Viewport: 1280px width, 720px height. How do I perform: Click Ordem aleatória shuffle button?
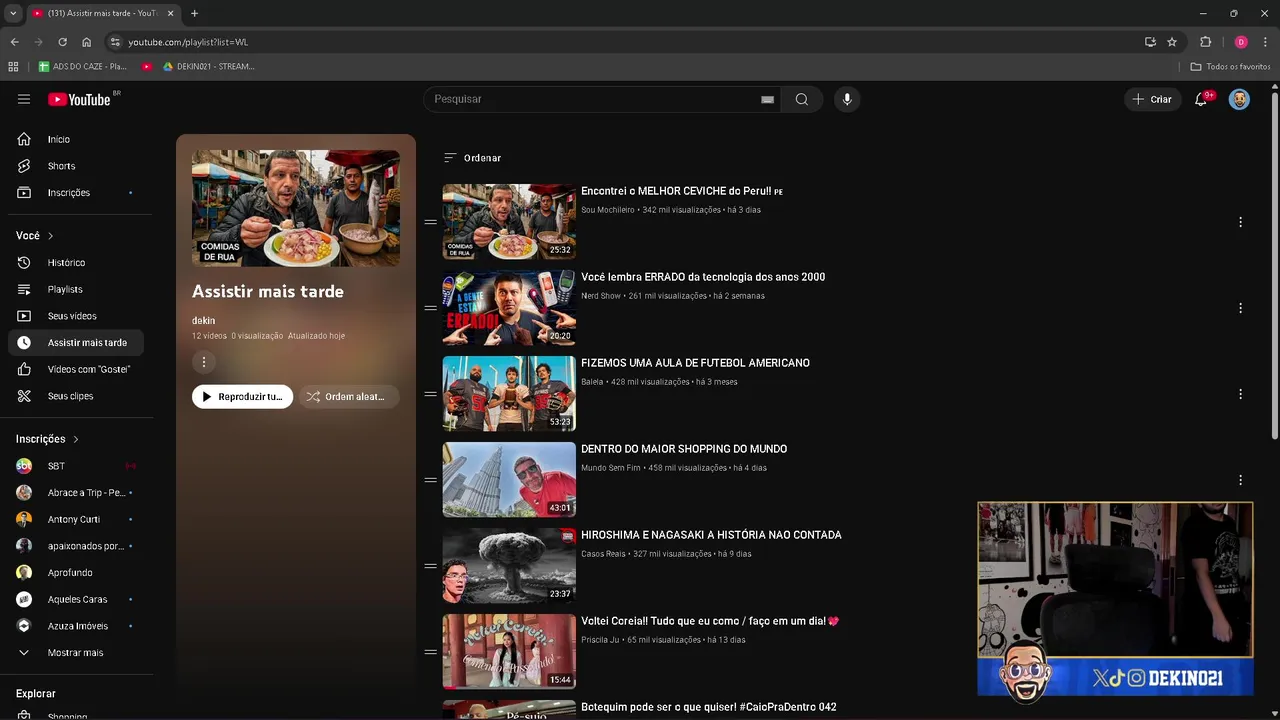349,397
